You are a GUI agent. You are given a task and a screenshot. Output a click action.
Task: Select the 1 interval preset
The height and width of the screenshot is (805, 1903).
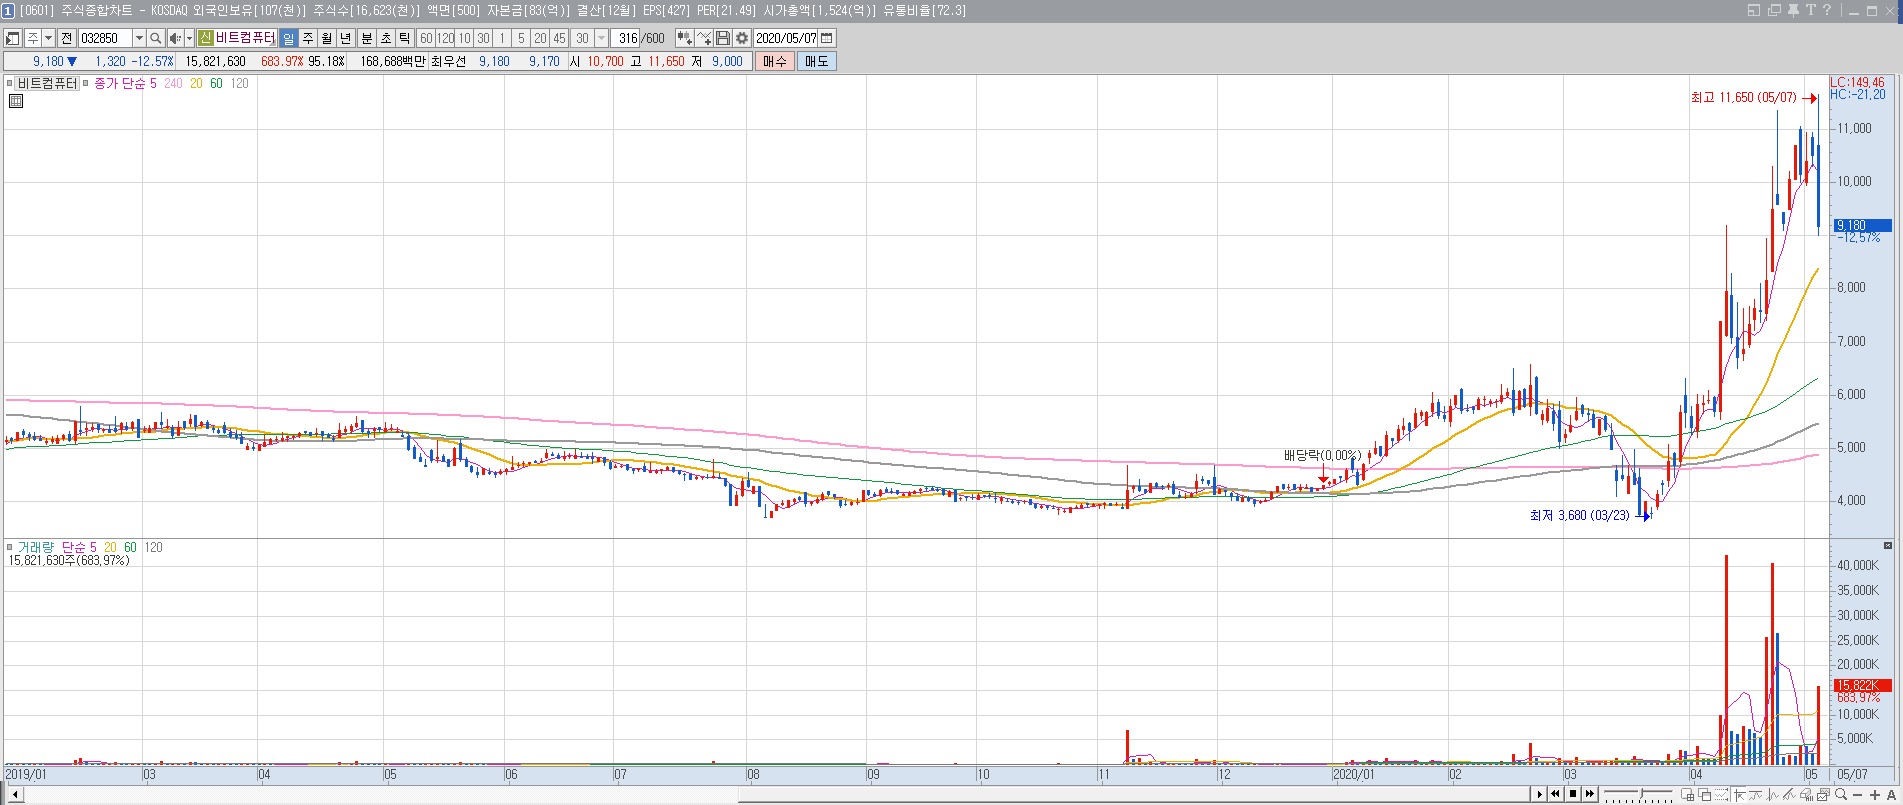point(502,38)
